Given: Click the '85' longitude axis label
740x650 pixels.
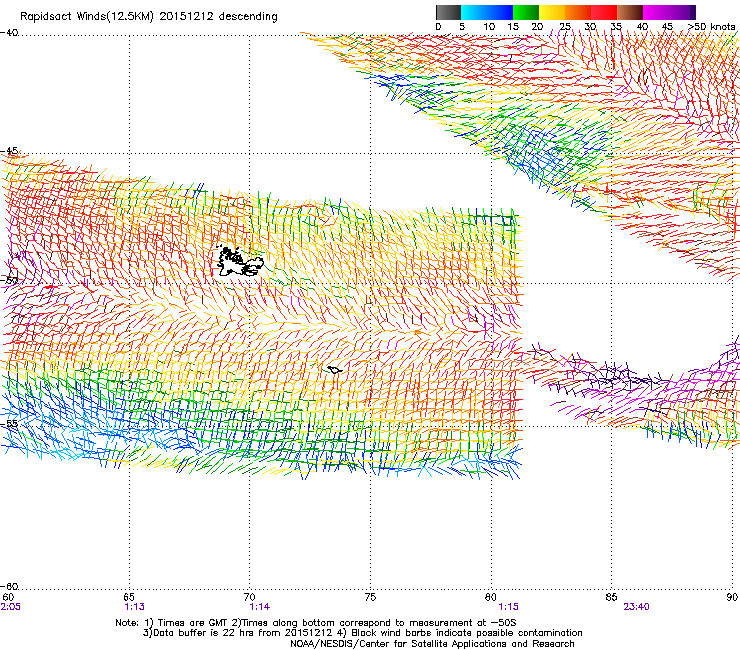Looking at the screenshot, I should point(611,597).
